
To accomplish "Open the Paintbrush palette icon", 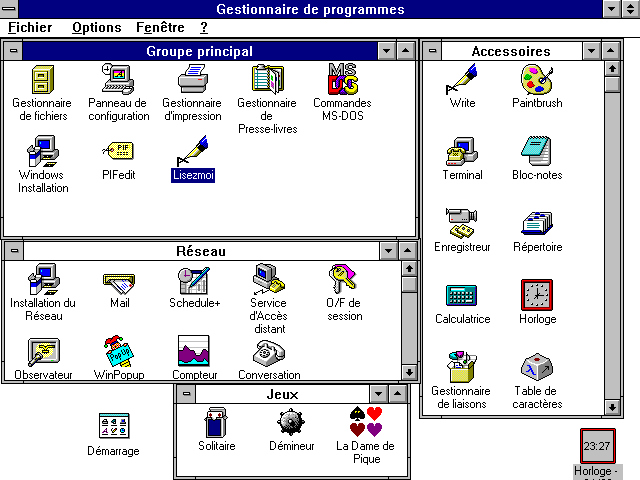I will tap(537, 79).
